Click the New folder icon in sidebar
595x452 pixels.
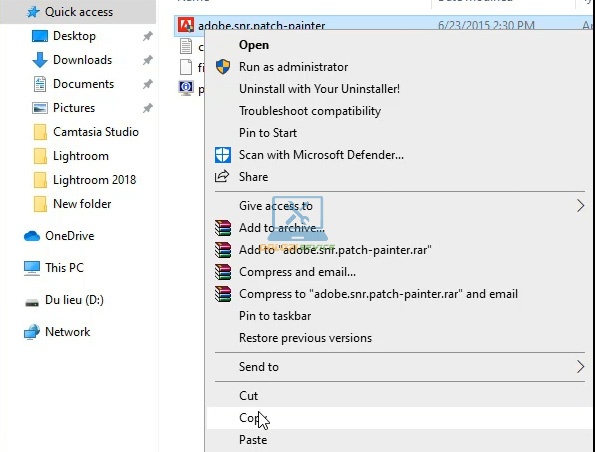click(40, 204)
